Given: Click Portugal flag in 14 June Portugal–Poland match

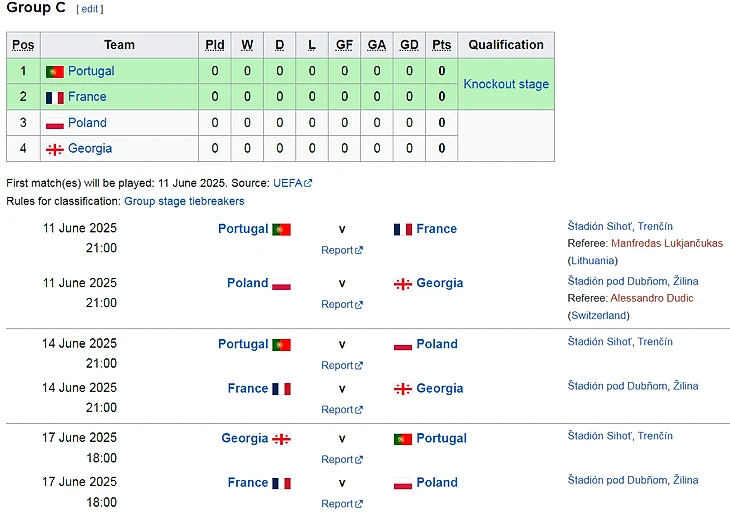Looking at the screenshot, I should tap(282, 345).
